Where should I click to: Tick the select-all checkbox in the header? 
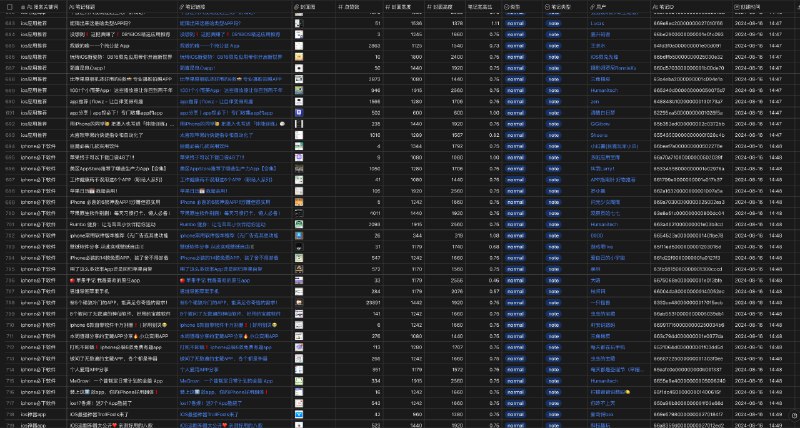(10, 7)
